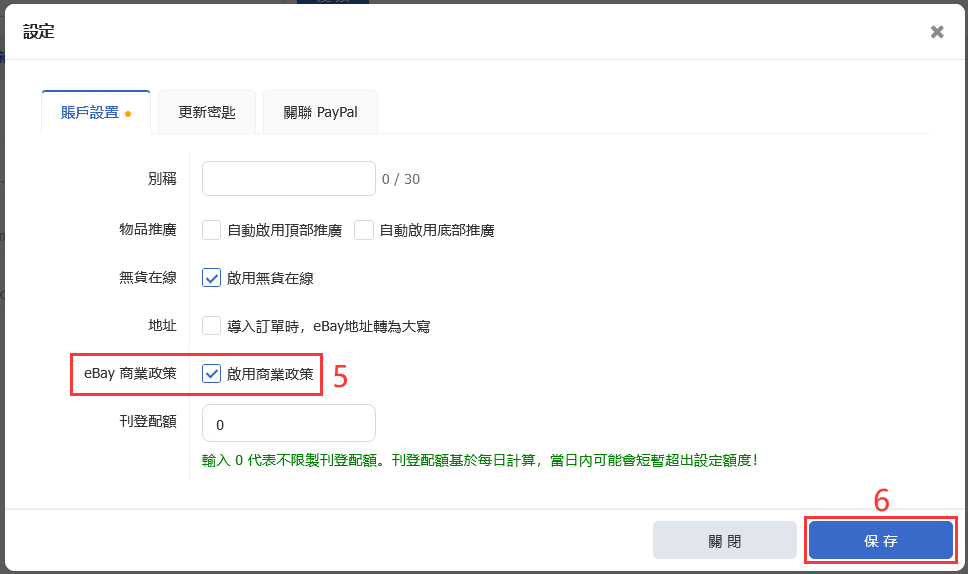Click the eBay 商業政策 row label

(x=131, y=374)
